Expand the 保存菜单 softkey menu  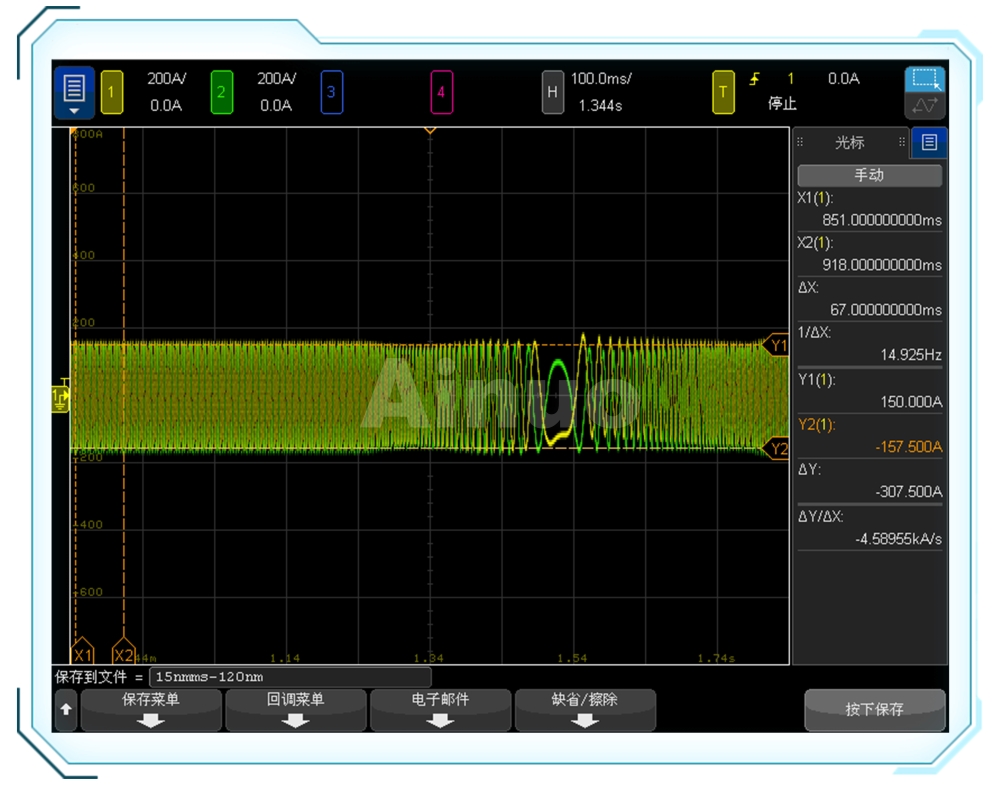point(151,710)
